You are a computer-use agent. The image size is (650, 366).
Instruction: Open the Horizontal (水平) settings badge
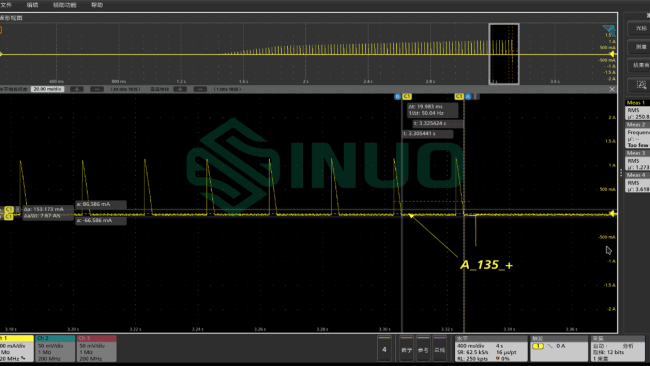tap(491, 349)
